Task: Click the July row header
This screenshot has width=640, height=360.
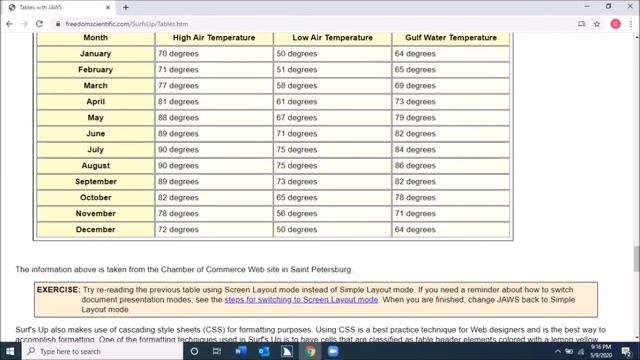Action: (96, 149)
